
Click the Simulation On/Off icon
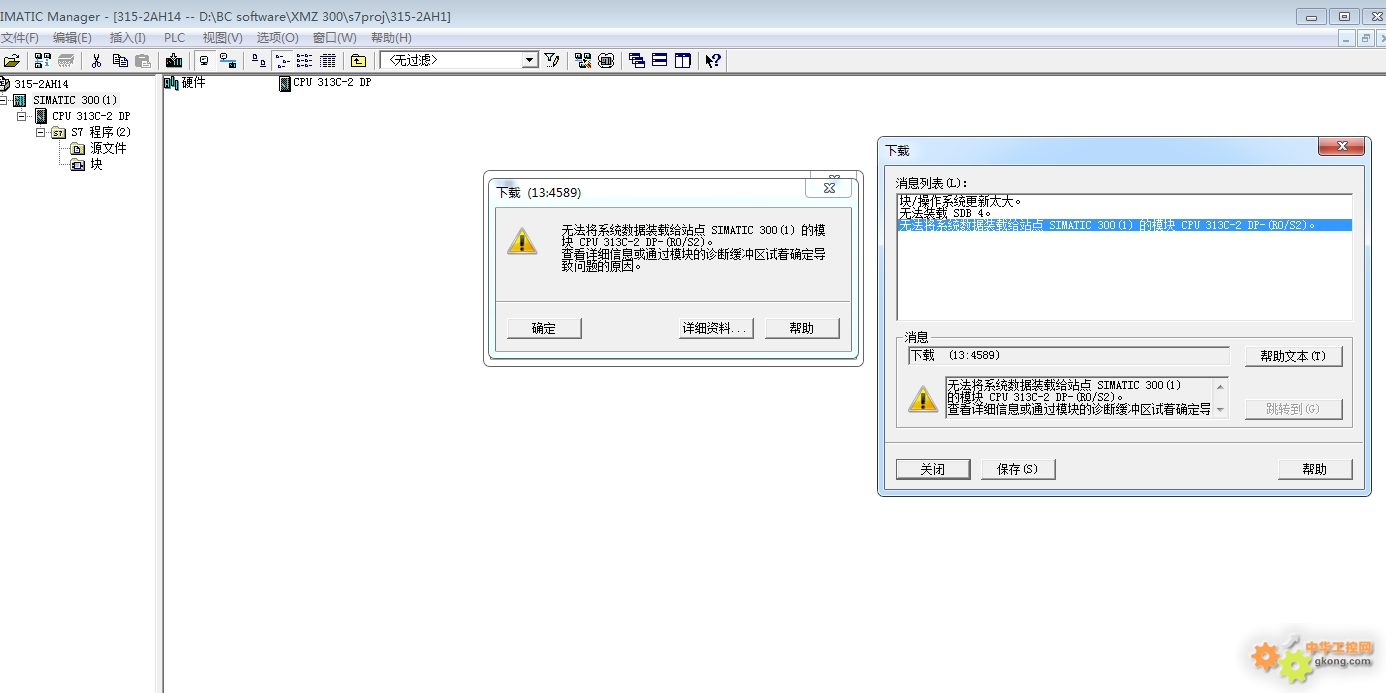click(x=606, y=61)
